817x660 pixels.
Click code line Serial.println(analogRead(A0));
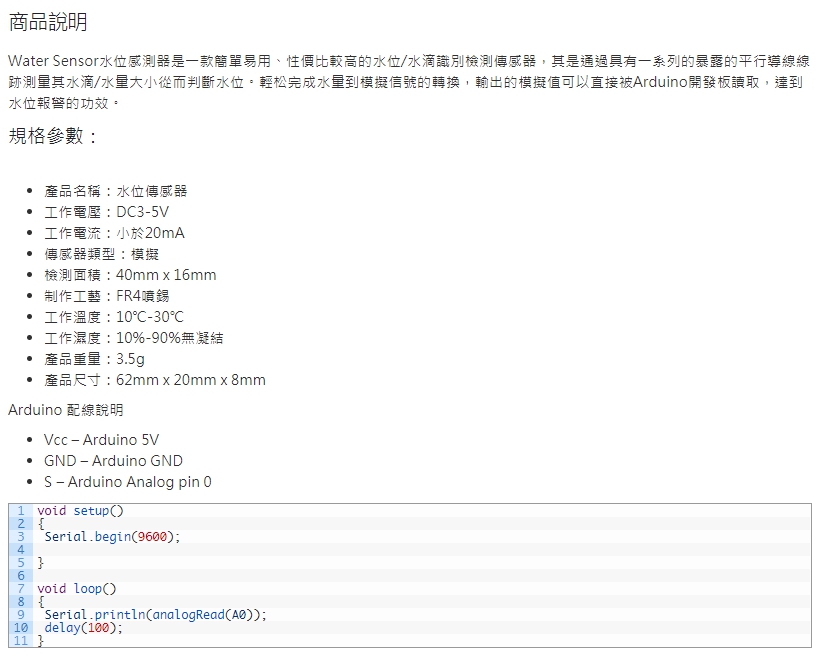tap(155, 615)
